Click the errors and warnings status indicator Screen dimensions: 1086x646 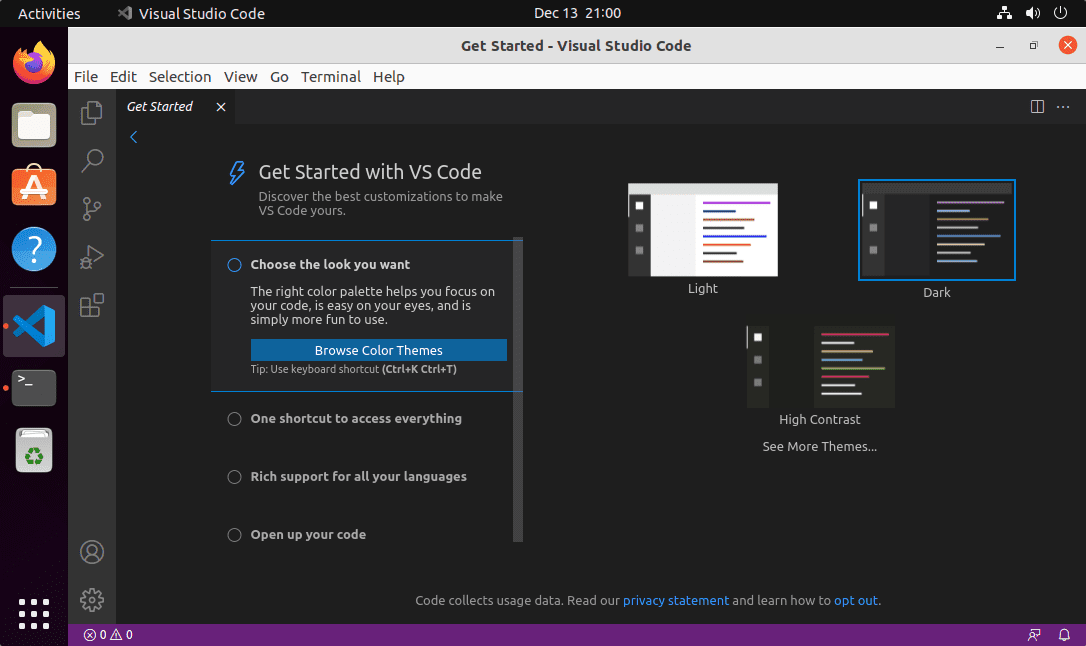click(x=107, y=634)
